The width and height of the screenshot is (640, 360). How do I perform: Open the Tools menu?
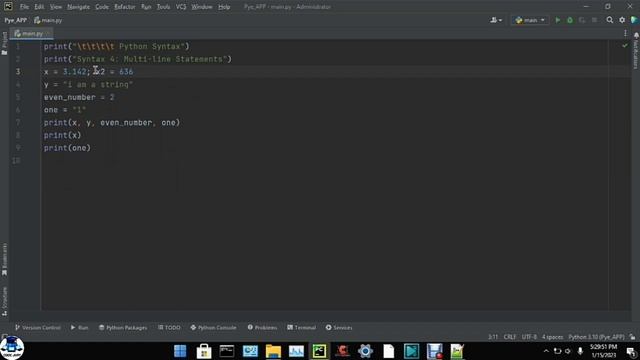pyautogui.click(x=163, y=7)
